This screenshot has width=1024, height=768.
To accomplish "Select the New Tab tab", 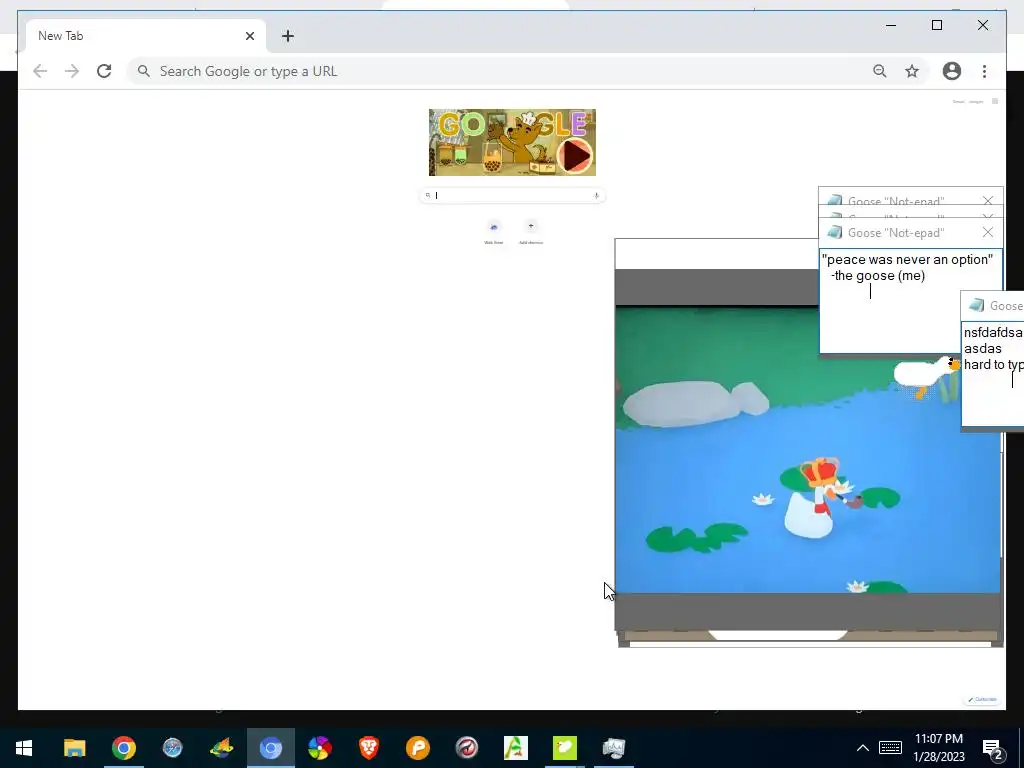I will tap(145, 36).
